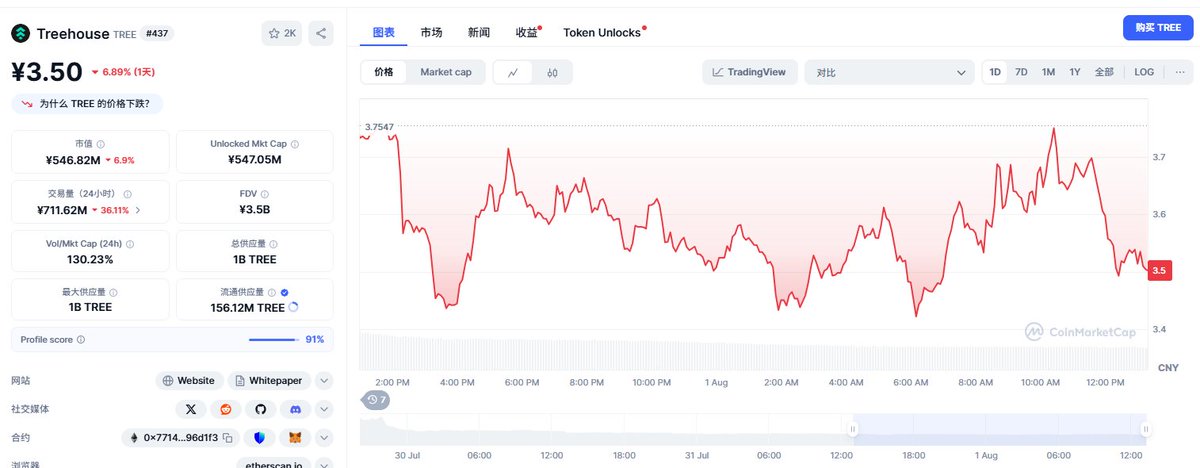Click the 购买 TREE button
The height and width of the screenshot is (468, 1200).
(x=1158, y=28)
